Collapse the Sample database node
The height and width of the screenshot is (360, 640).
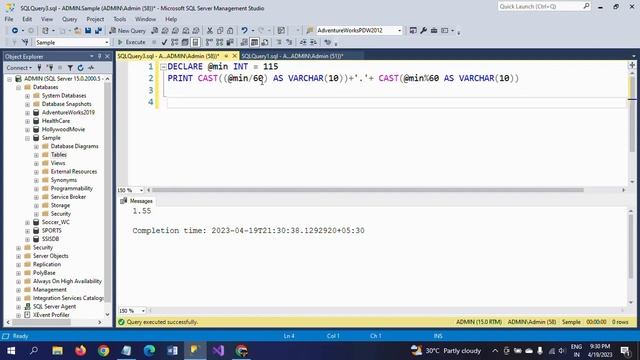click(27, 138)
